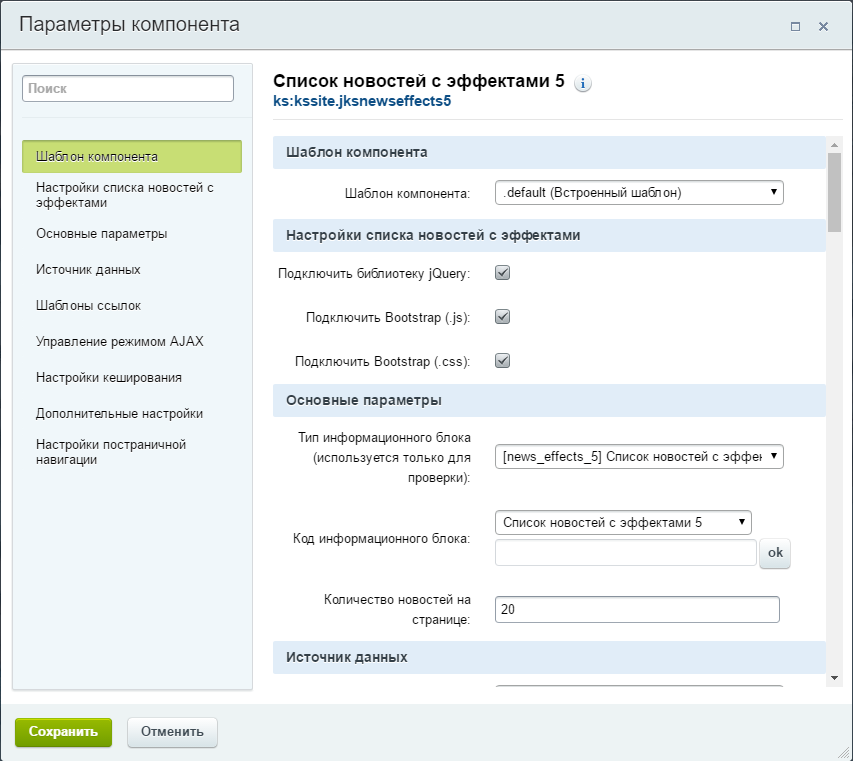Open the component template dropdown

(x=639, y=193)
